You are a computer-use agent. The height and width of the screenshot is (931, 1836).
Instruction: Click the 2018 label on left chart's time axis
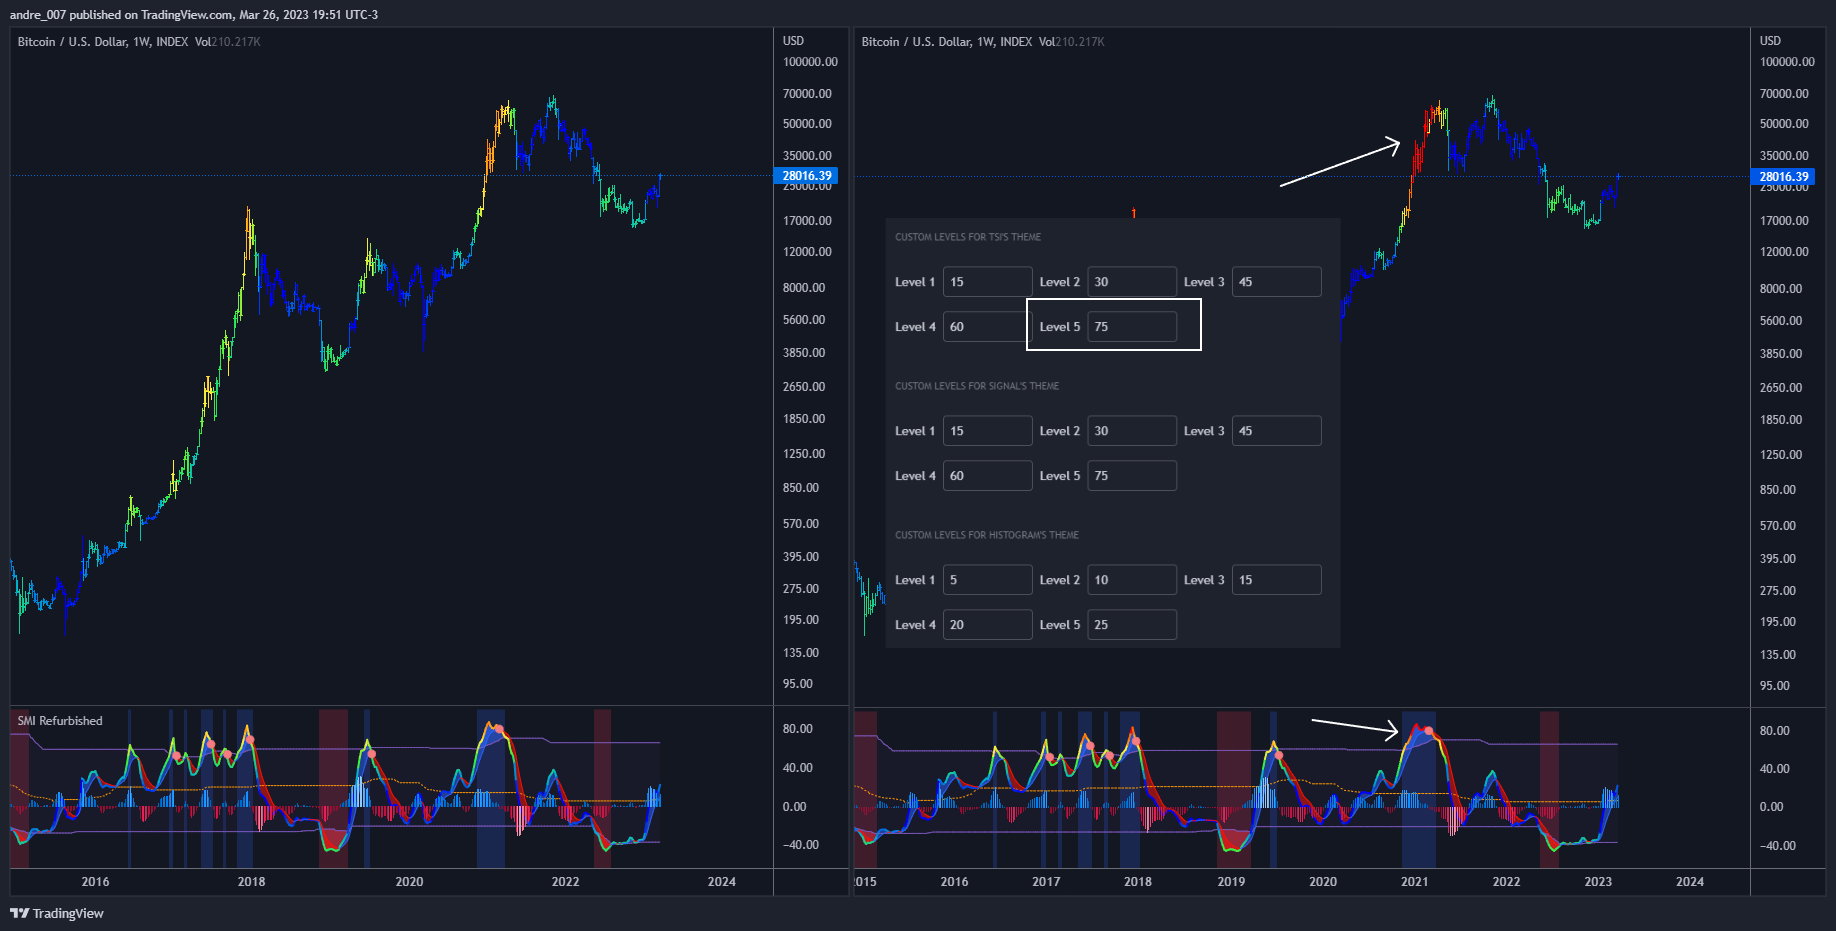click(x=251, y=882)
